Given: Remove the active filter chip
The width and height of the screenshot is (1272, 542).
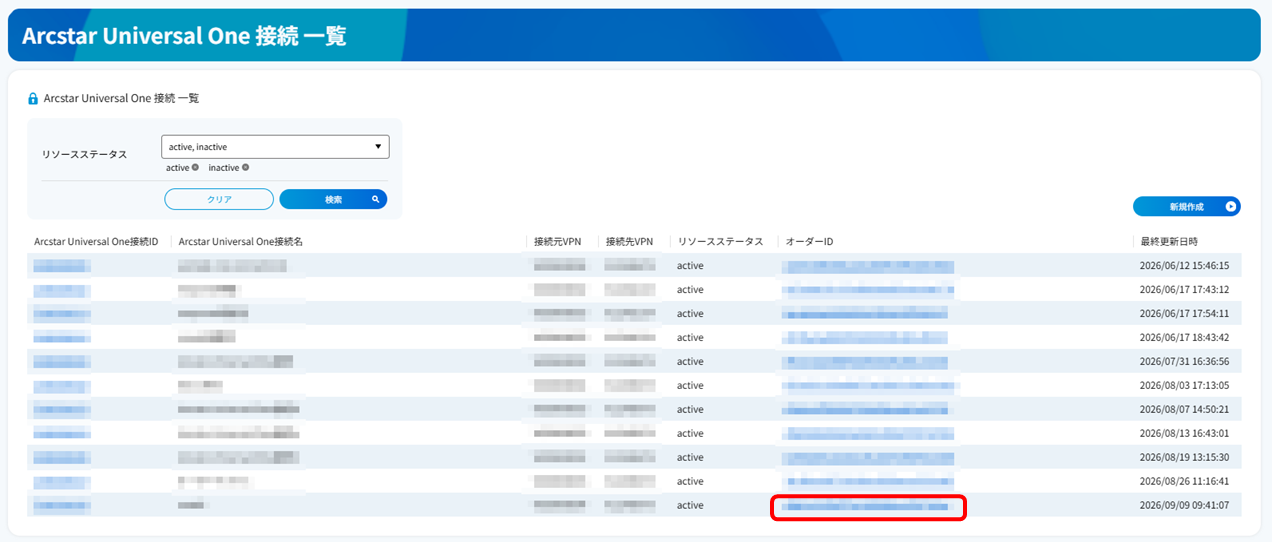Looking at the screenshot, I should click(195, 167).
